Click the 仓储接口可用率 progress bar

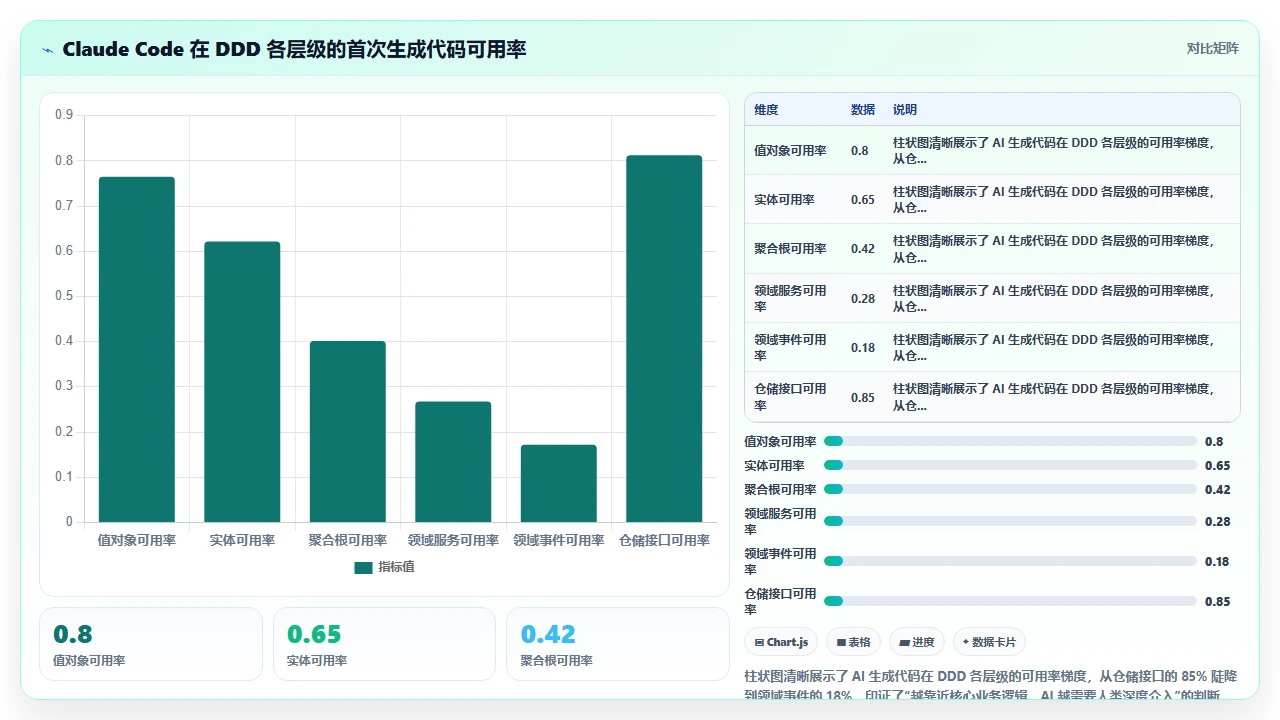tap(1010, 601)
